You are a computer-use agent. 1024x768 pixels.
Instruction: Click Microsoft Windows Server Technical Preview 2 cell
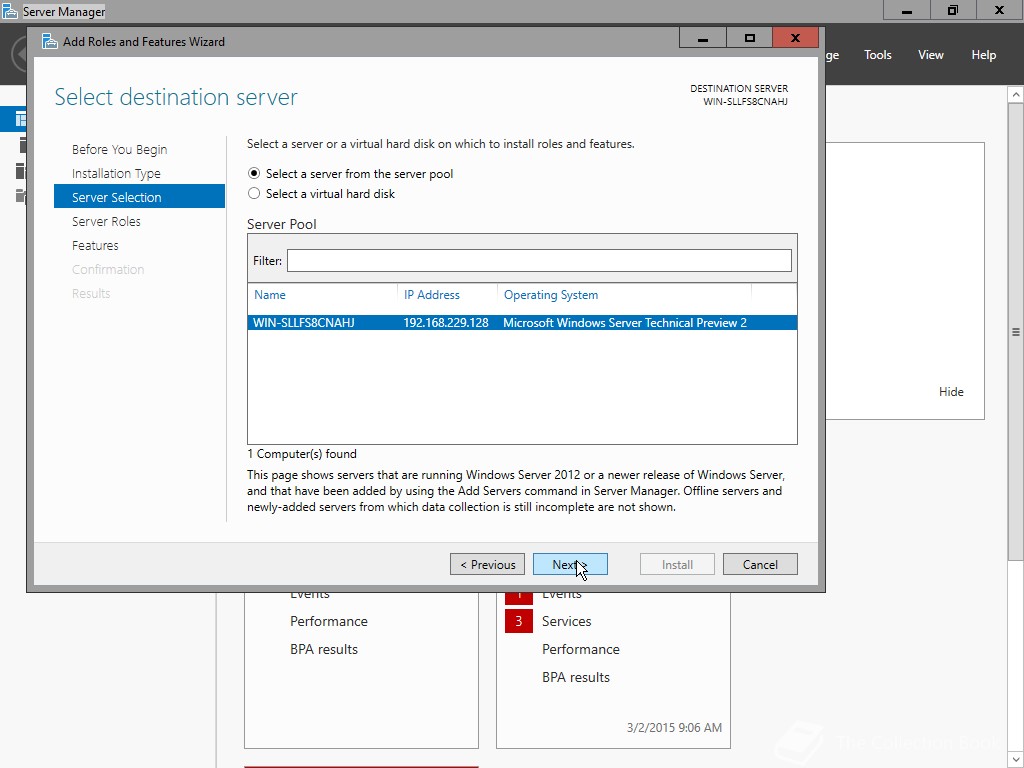point(624,323)
